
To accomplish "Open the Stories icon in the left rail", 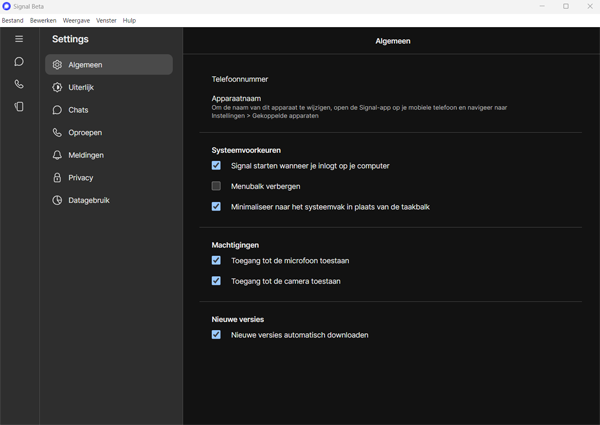I will [x=19, y=106].
